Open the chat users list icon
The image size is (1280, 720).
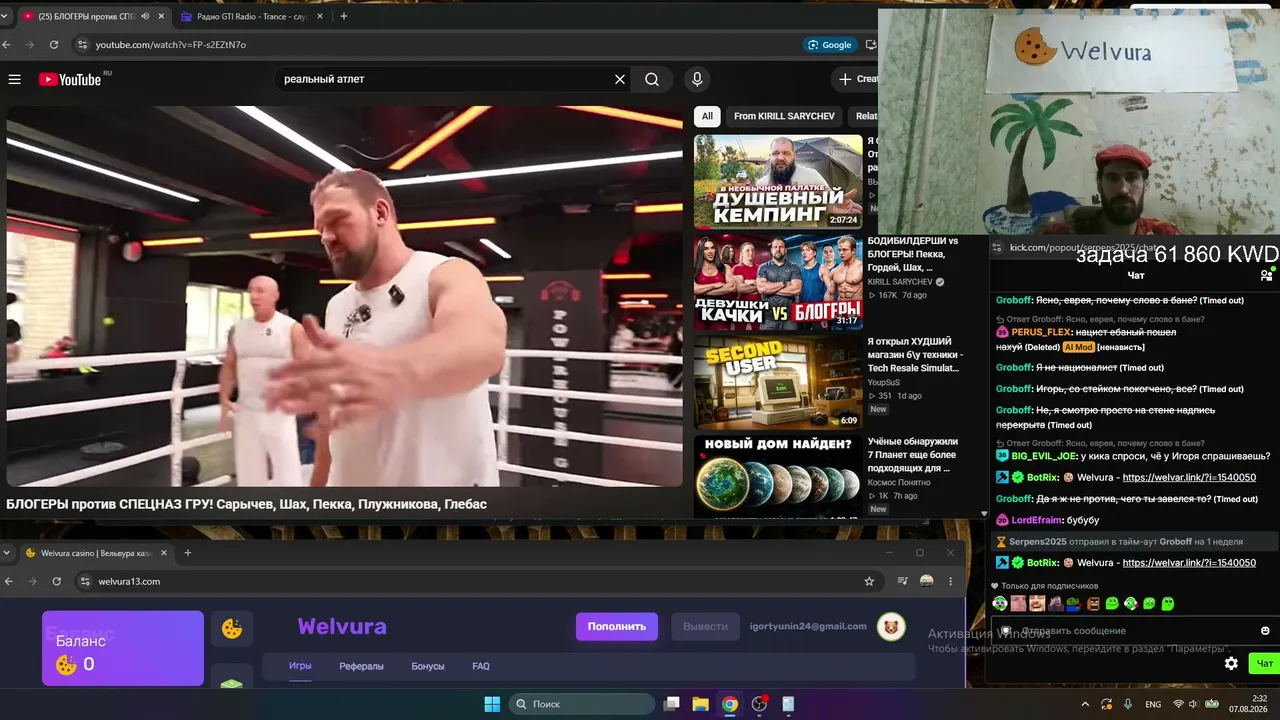[1267, 275]
